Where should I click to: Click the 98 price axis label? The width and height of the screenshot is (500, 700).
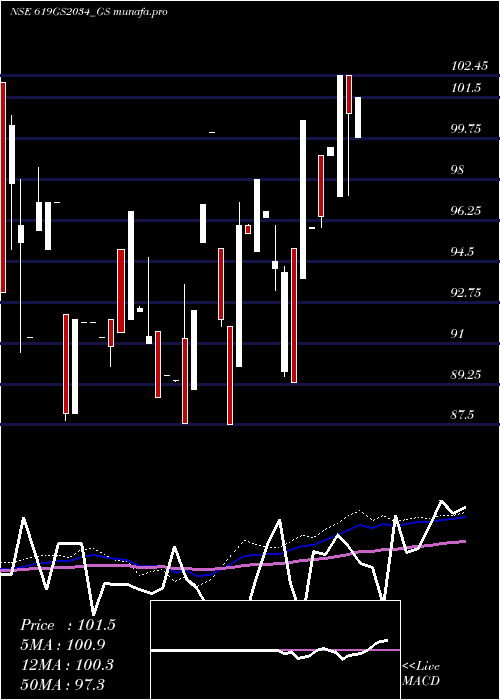[x=458, y=170]
